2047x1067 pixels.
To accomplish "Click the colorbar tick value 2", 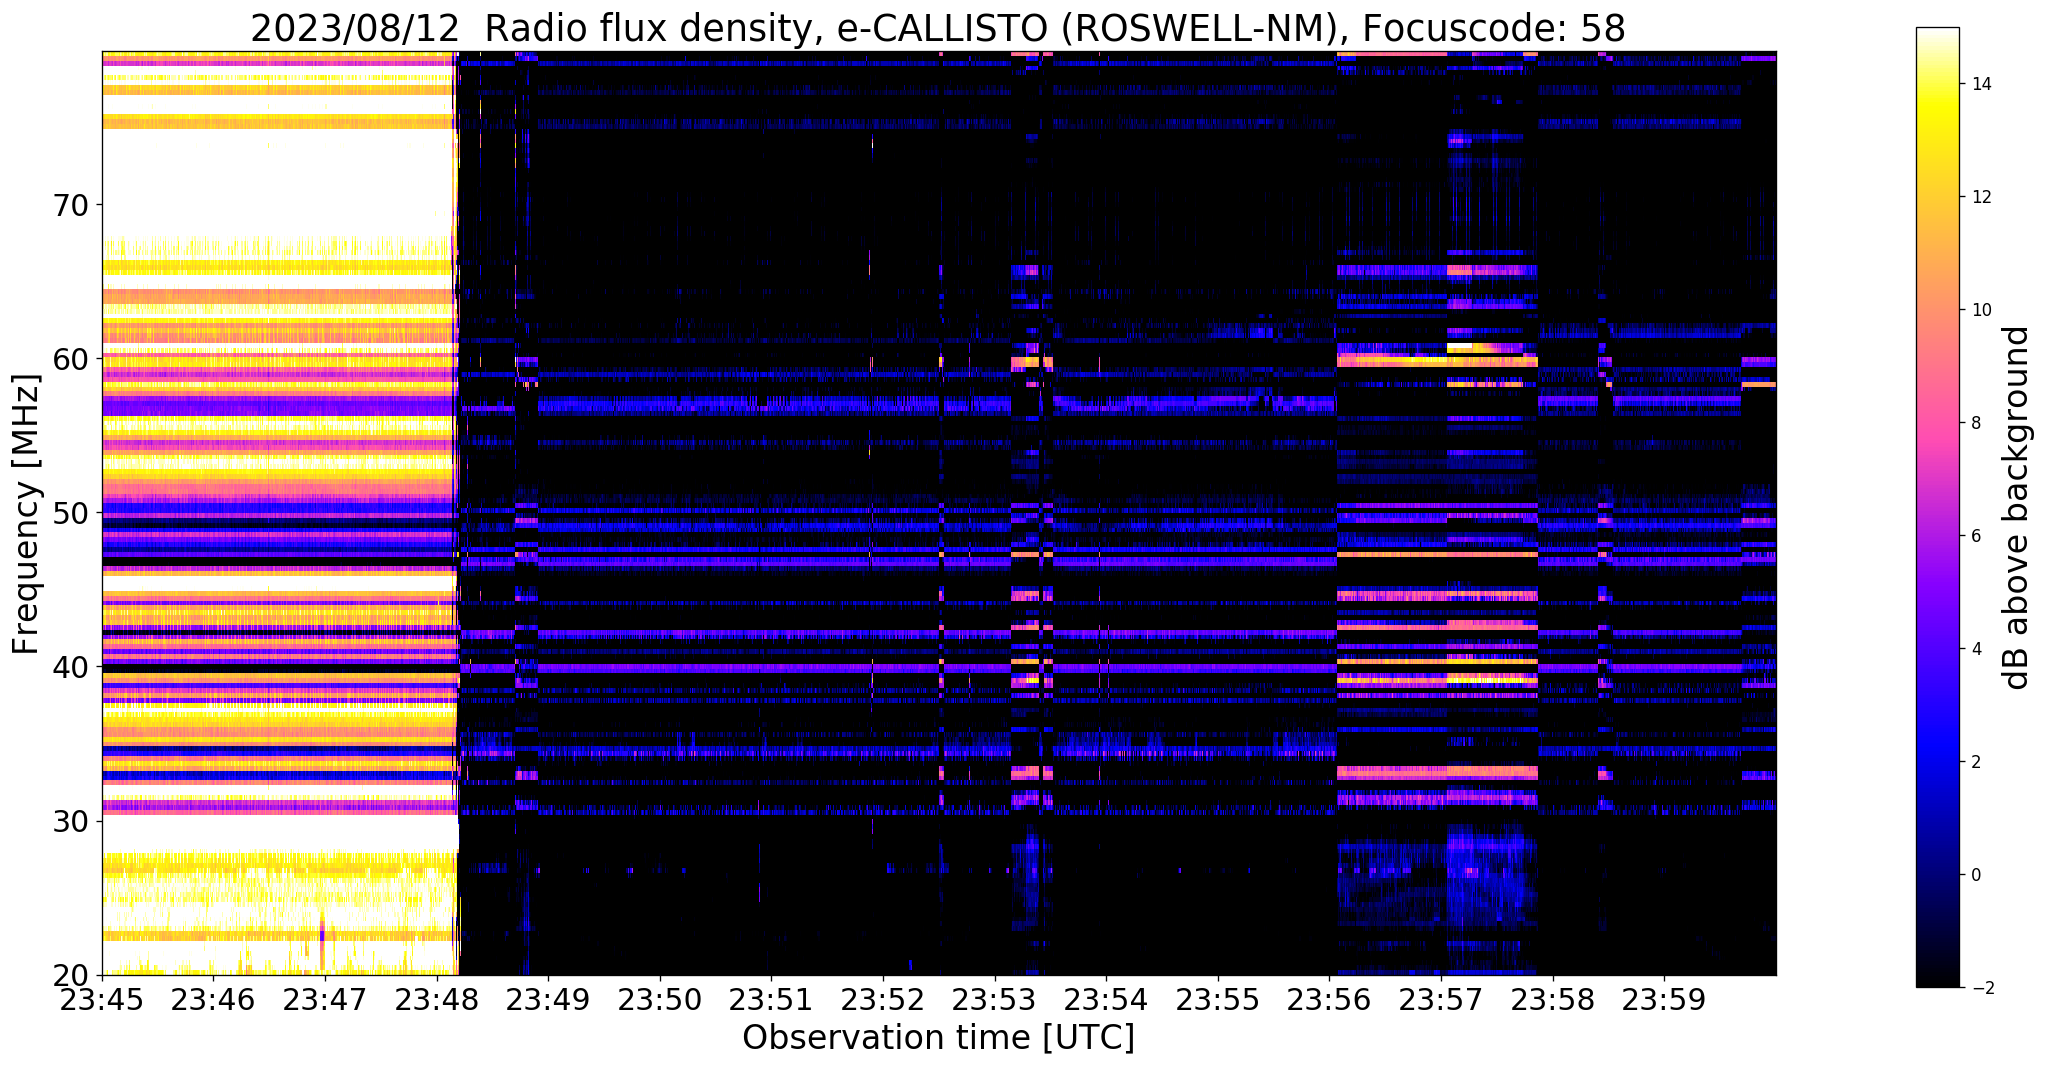I will [x=1974, y=762].
